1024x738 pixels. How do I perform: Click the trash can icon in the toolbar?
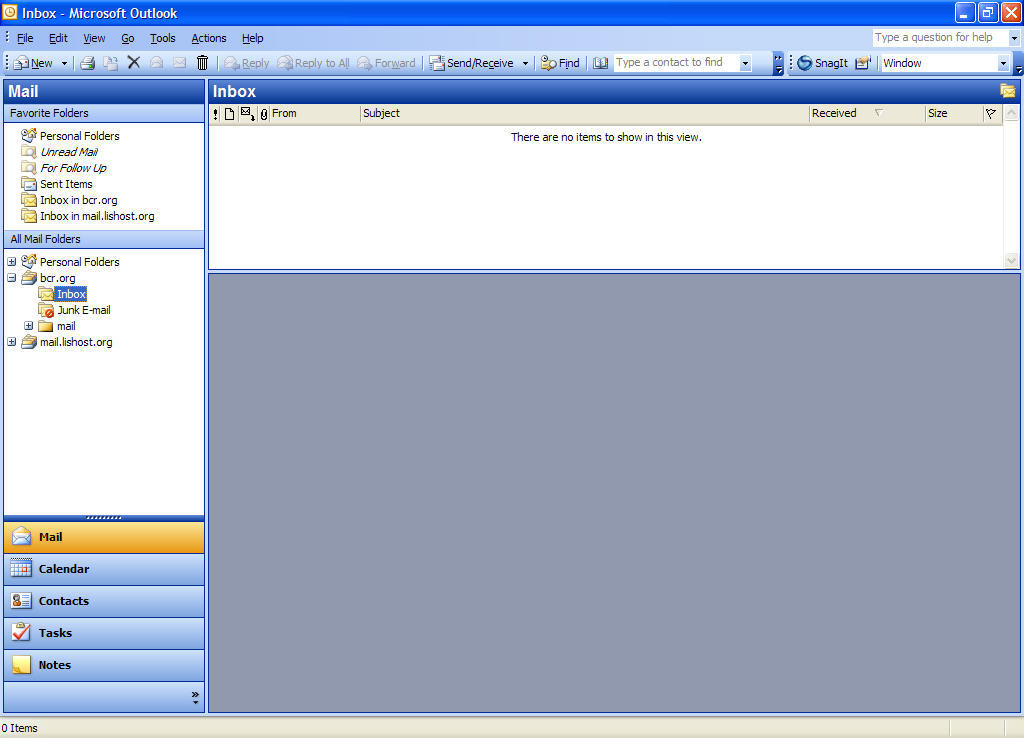click(203, 63)
